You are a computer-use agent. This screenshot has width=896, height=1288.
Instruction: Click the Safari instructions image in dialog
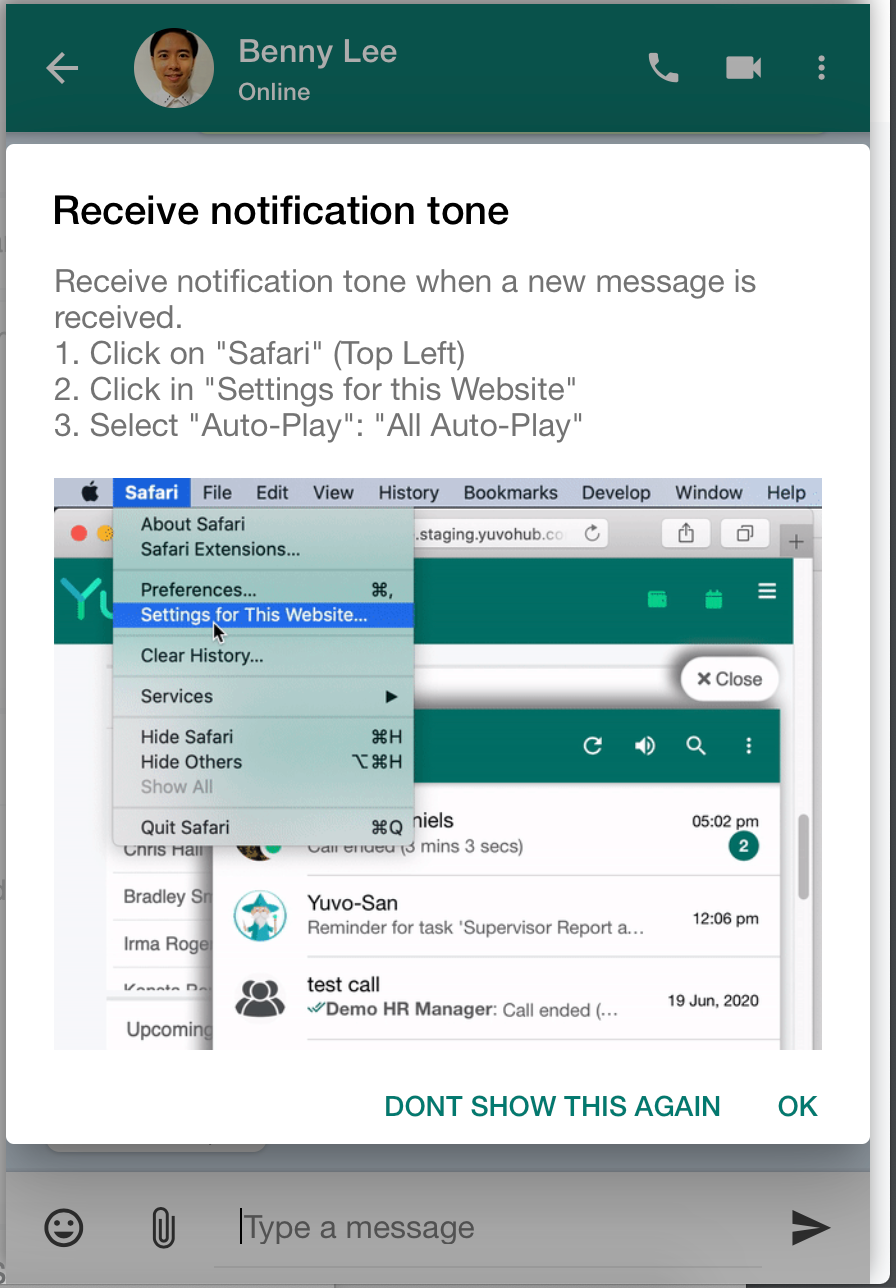tap(438, 764)
